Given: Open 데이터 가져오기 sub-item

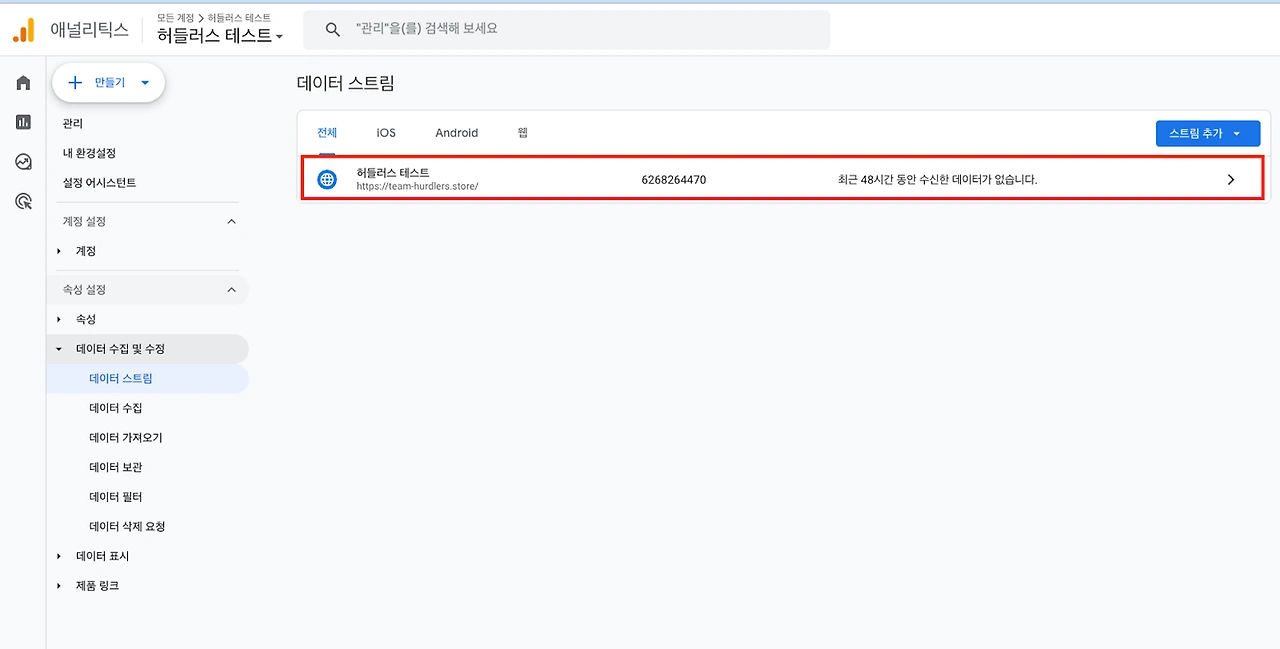Looking at the screenshot, I should (x=126, y=438).
